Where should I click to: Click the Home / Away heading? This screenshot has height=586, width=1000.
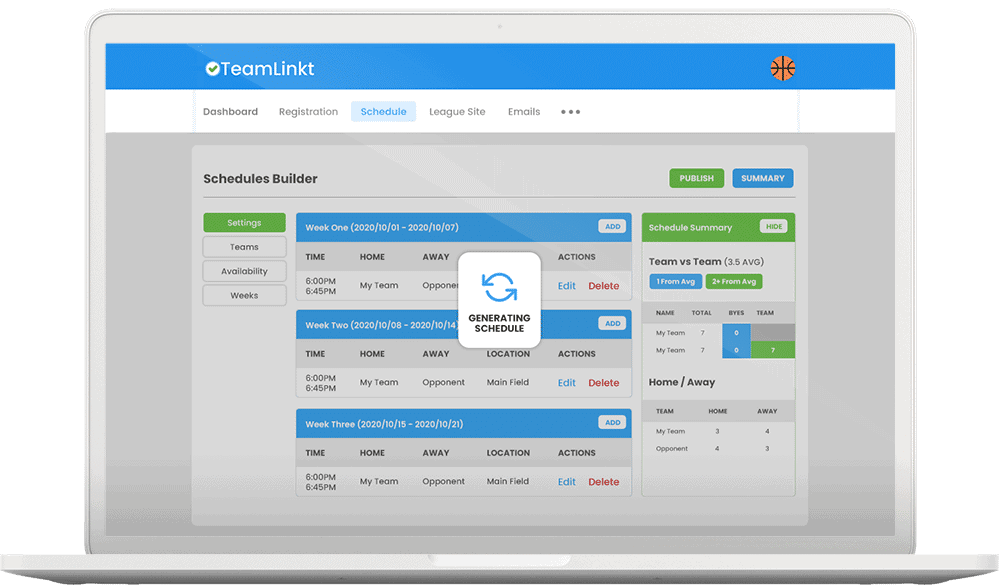pyautogui.click(x=682, y=382)
